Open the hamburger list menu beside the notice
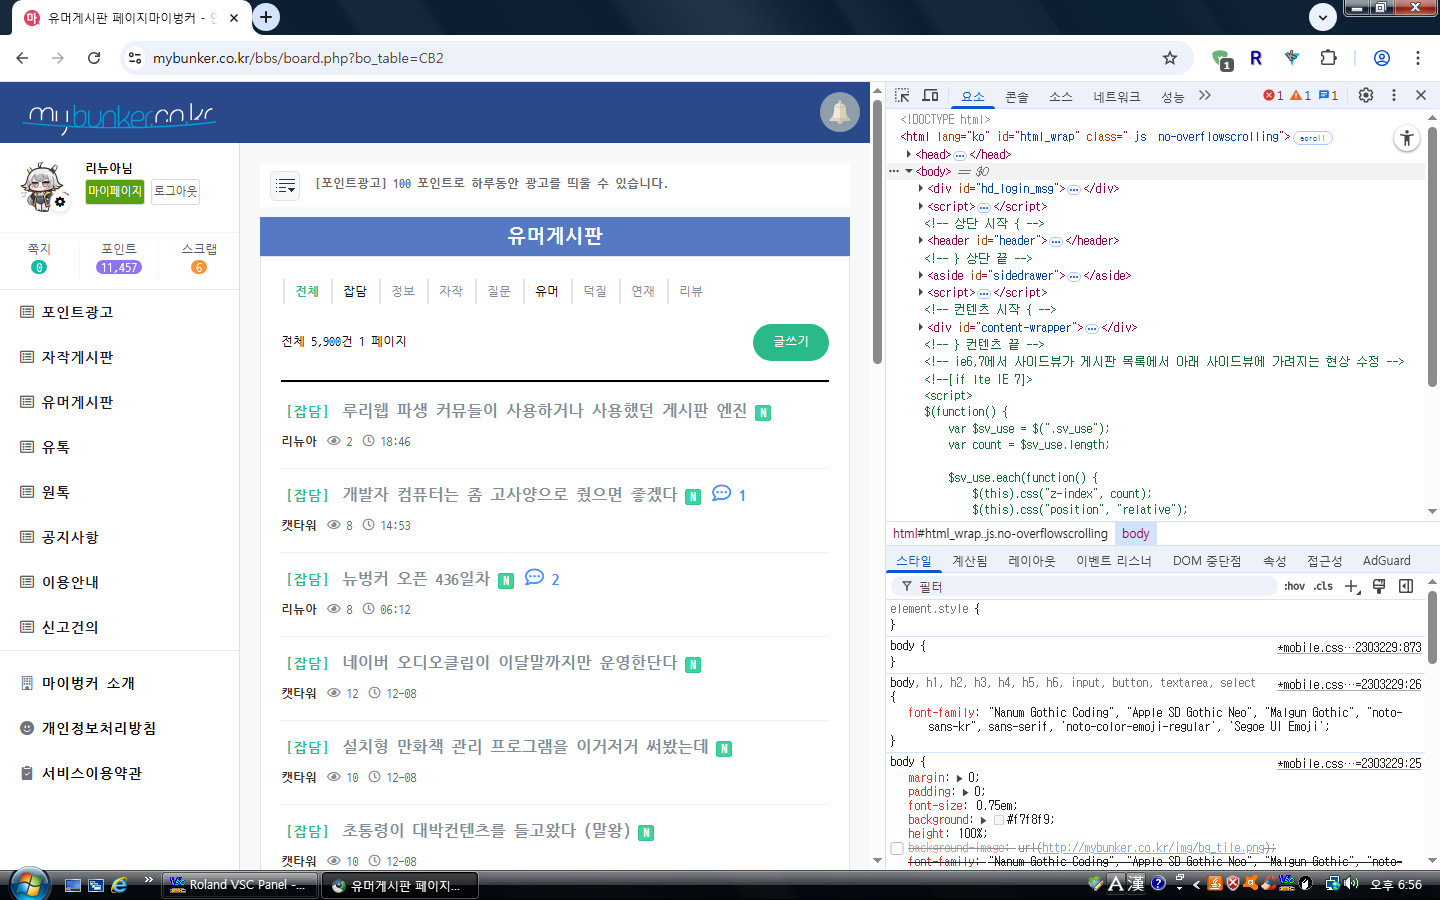Viewport: 1440px width, 900px height. [x=286, y=185]
